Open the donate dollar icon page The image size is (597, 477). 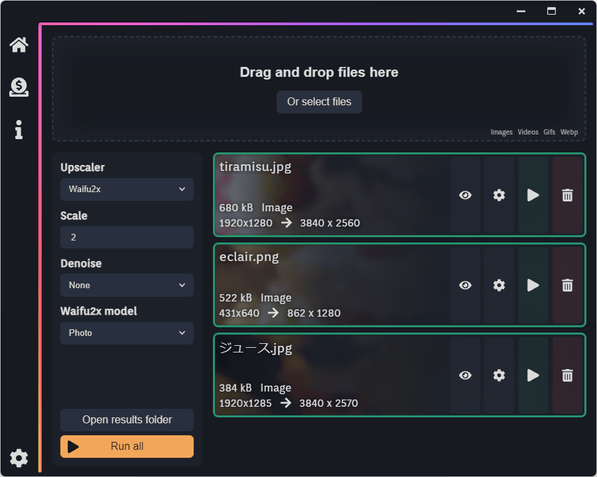(x=19, y=87)
